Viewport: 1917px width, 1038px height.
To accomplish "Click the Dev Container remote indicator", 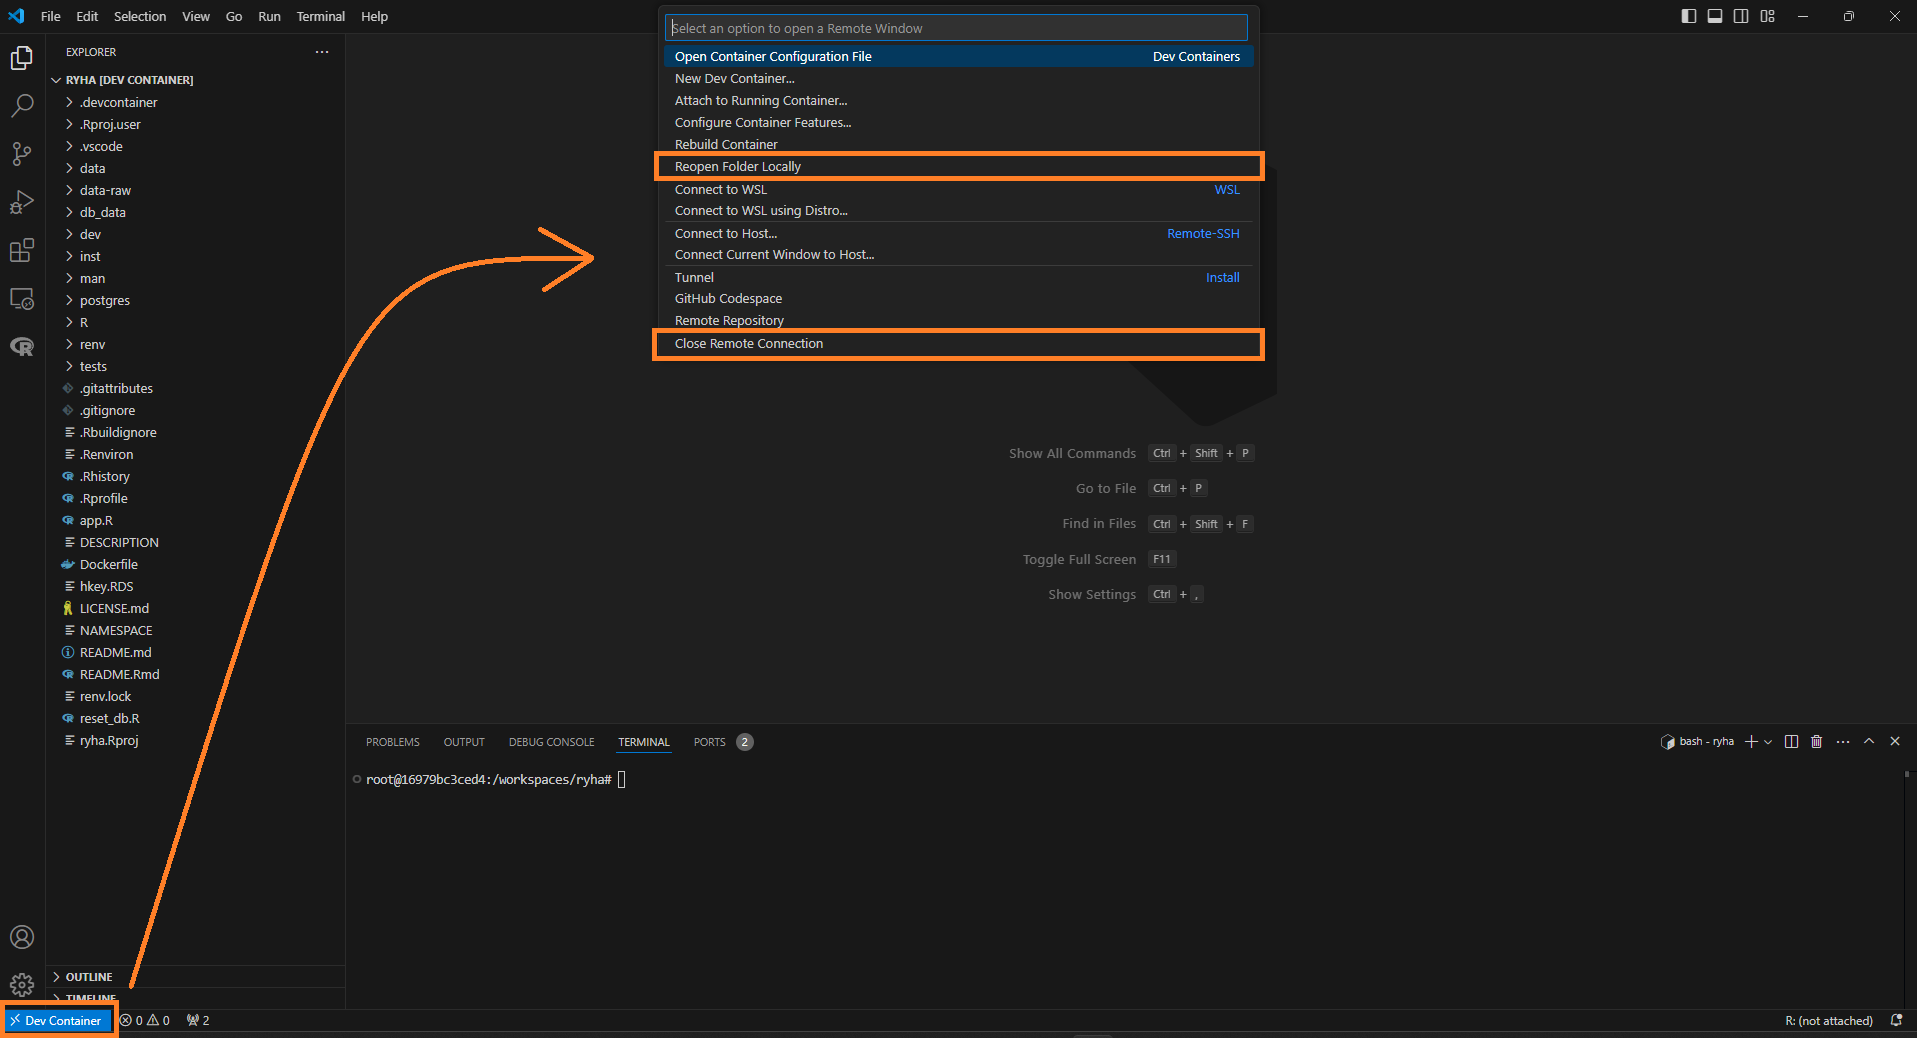I will click(x=56, y=1020).
